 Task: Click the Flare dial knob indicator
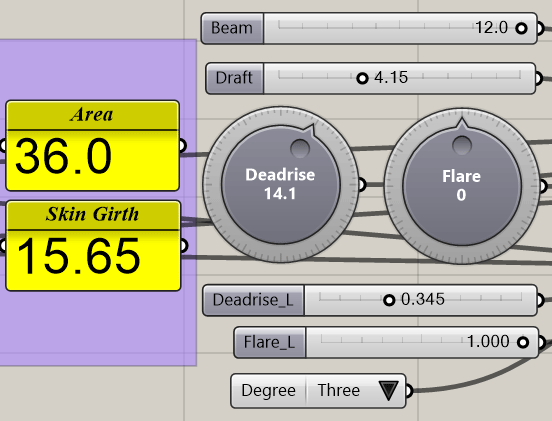tap(462, 145)
